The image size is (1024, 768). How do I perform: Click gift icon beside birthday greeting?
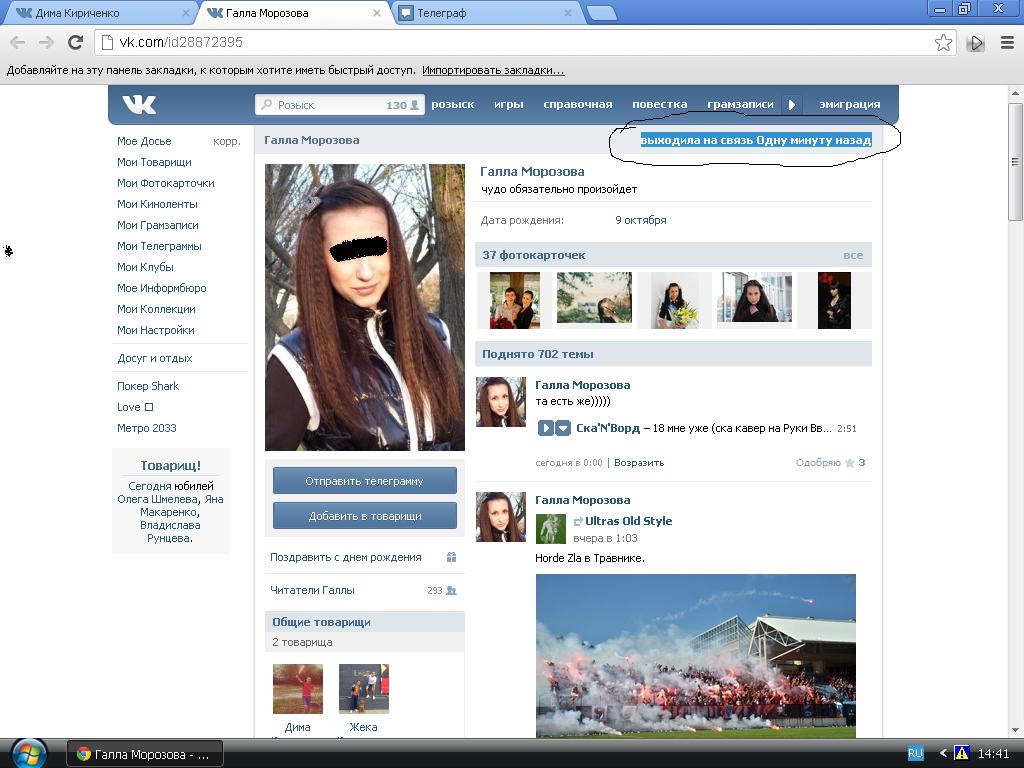pyautogui.click(x=451, y=557)
